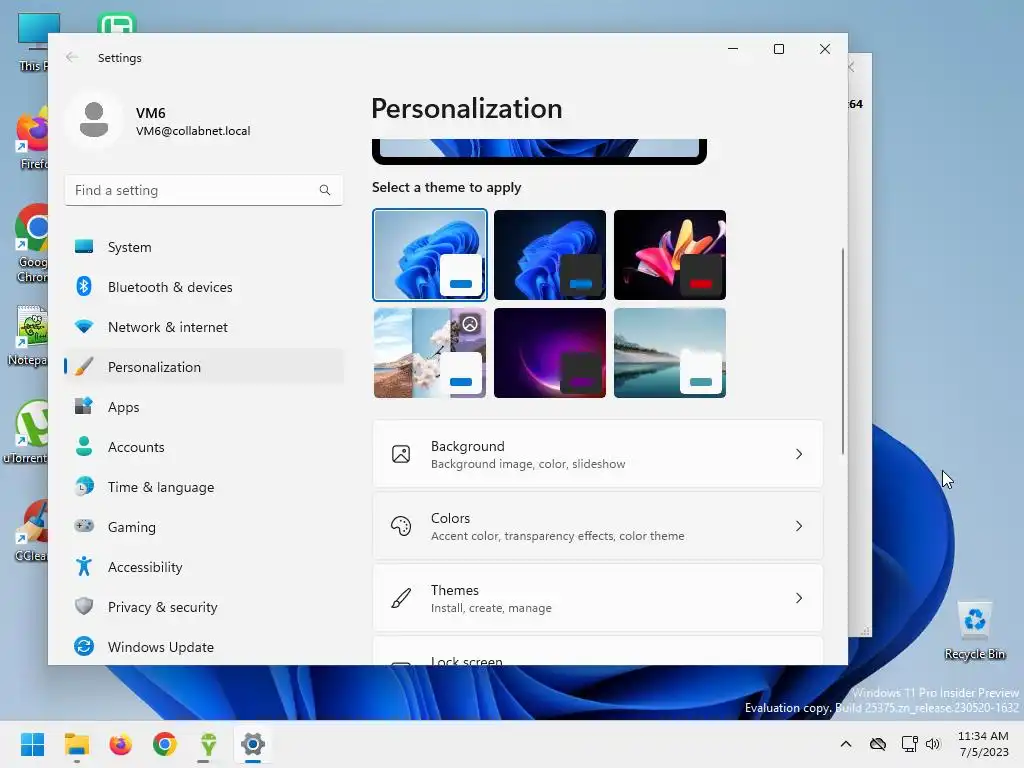Image resolution: width=1024 pixels, height=768 pixels.
Task: Expand the Colors chevron arrow
Action: 799,526
